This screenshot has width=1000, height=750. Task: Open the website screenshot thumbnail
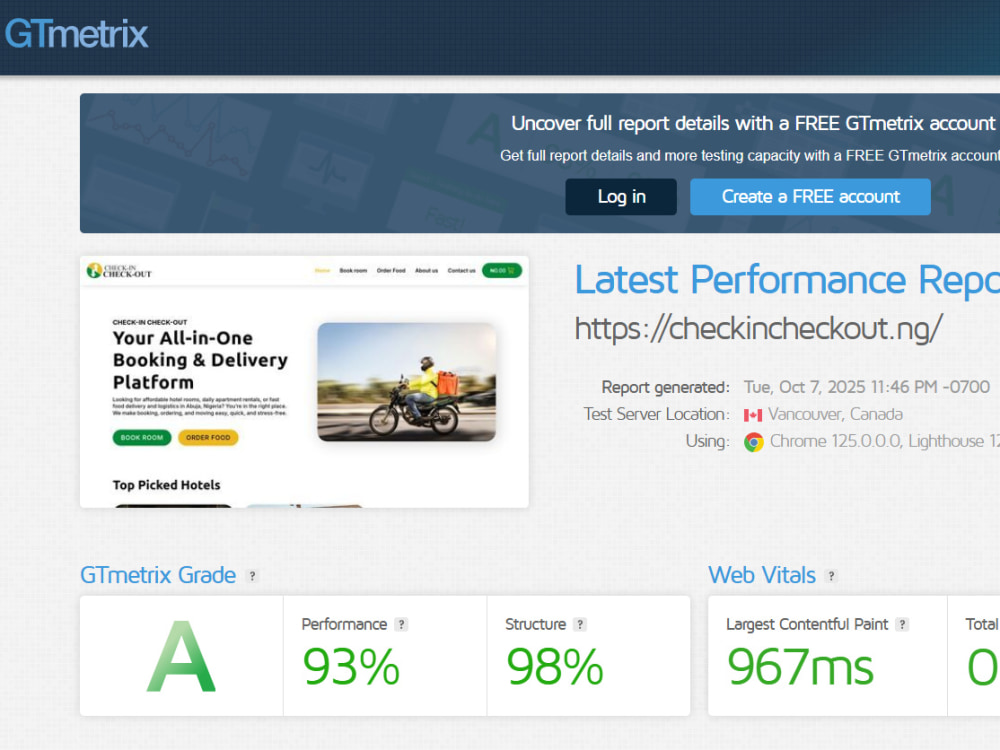coord(304,382)
